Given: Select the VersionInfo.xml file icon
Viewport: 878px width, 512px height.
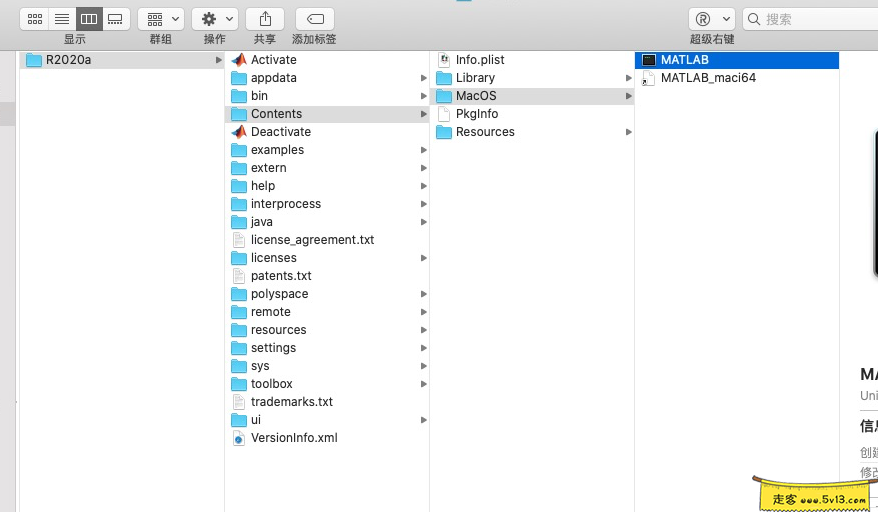Looking at the screenshot, I should tap(239, 438).
